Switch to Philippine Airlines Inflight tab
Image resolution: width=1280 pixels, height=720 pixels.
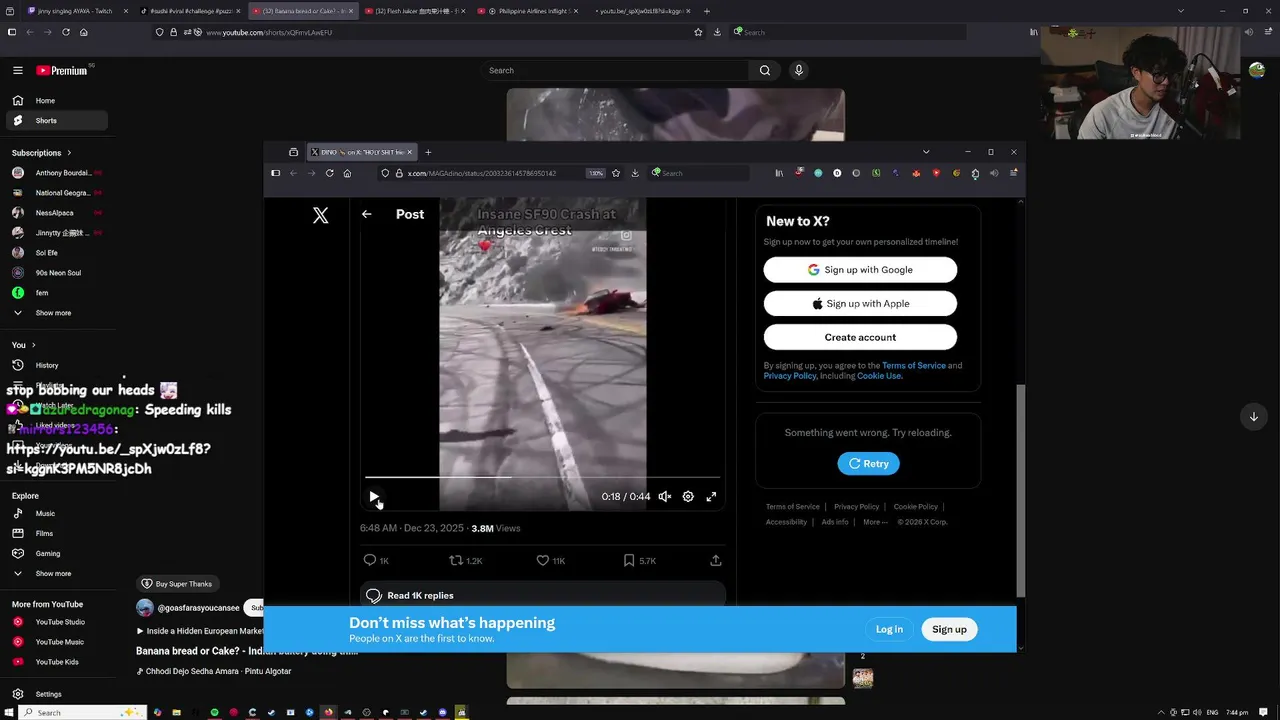pyautogui.click(x=527, y=11)
